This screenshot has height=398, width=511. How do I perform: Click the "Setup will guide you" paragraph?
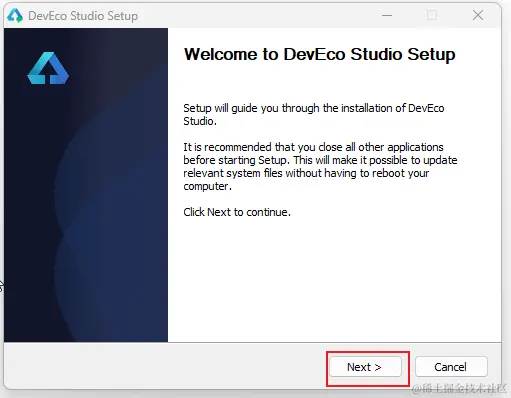pyautogui.click(x=314, y=114)
